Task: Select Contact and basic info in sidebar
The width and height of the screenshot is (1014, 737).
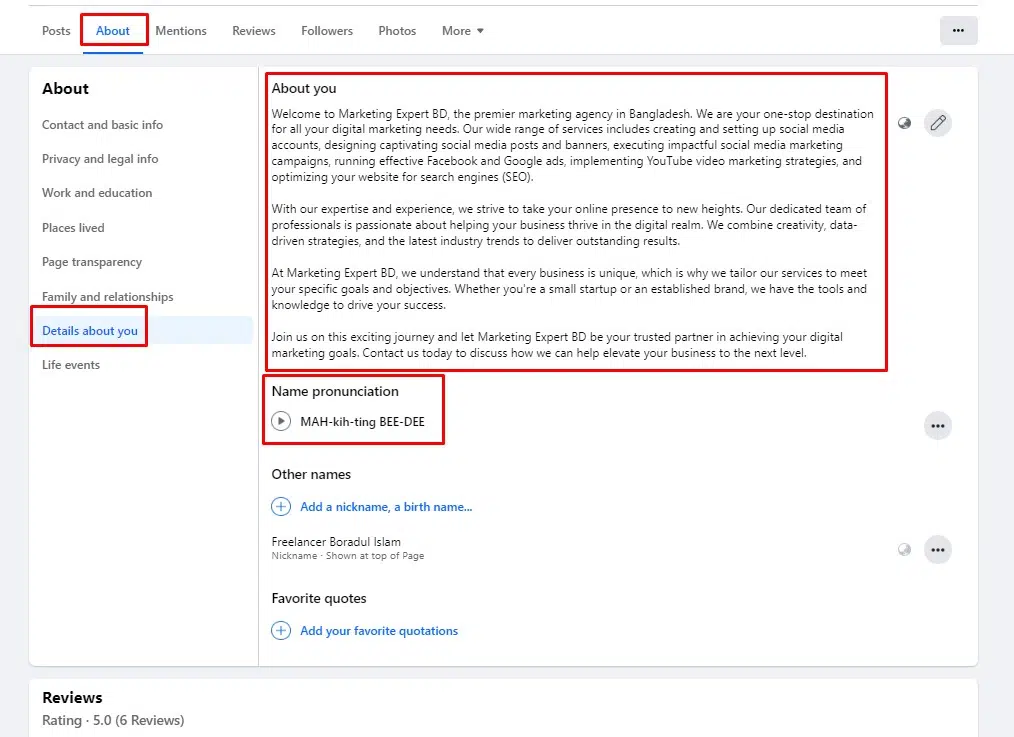Action: (102, 125)
